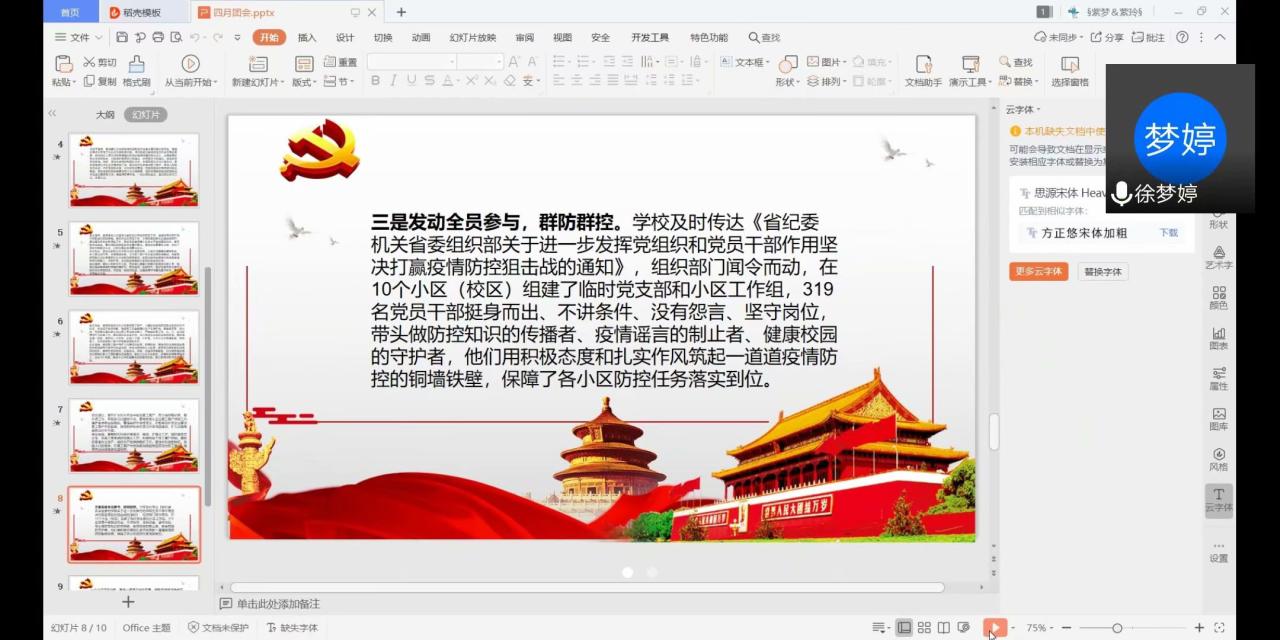Click the 颜色 color sidebar icon
This screenshot has width=1280, height=640.
click(x=1218, y=298)
